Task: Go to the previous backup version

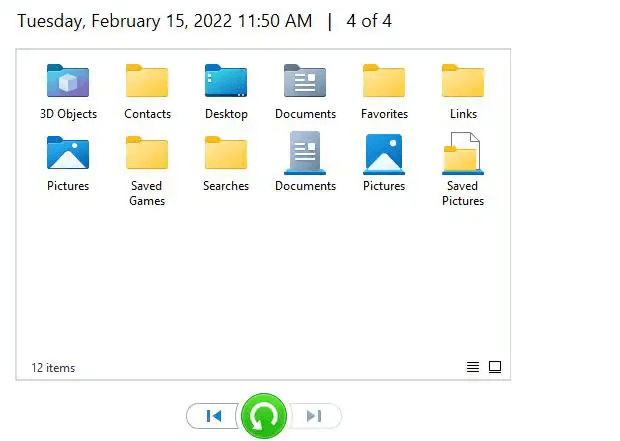Action: (x=213, y=416)
